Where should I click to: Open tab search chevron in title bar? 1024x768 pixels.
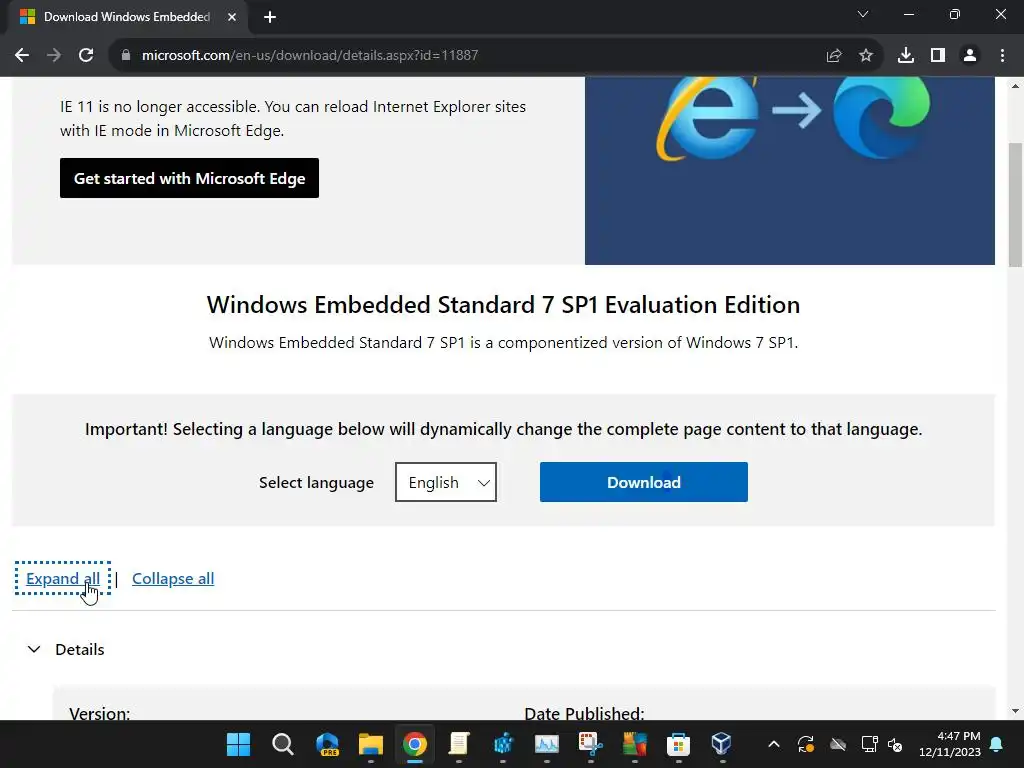tap(863, 14)
